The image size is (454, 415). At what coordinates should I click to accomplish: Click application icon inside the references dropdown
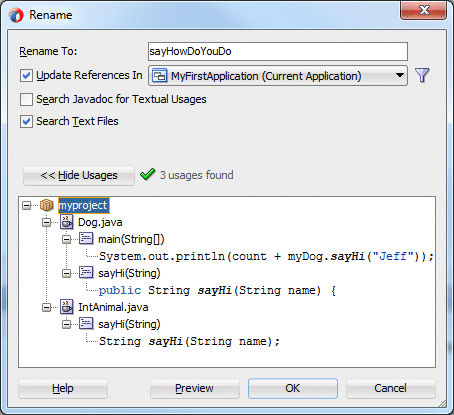[159, 76]
